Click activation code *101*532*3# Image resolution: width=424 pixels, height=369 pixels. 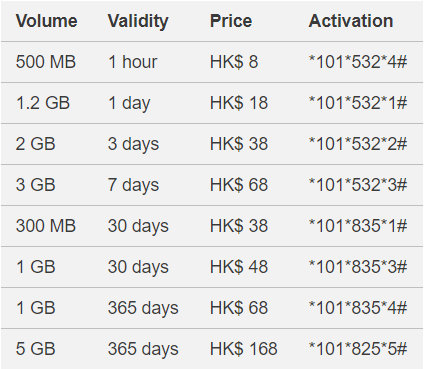358,185
